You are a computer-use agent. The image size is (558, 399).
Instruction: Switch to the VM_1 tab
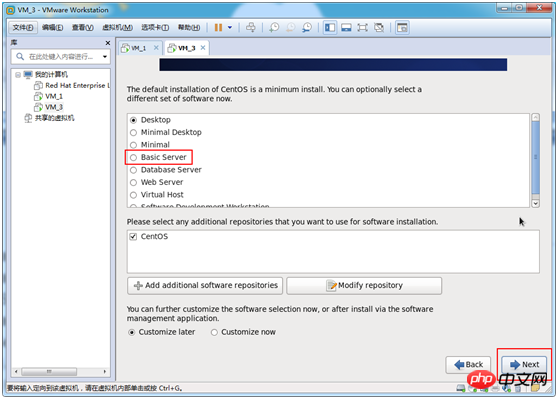(138, 48)
